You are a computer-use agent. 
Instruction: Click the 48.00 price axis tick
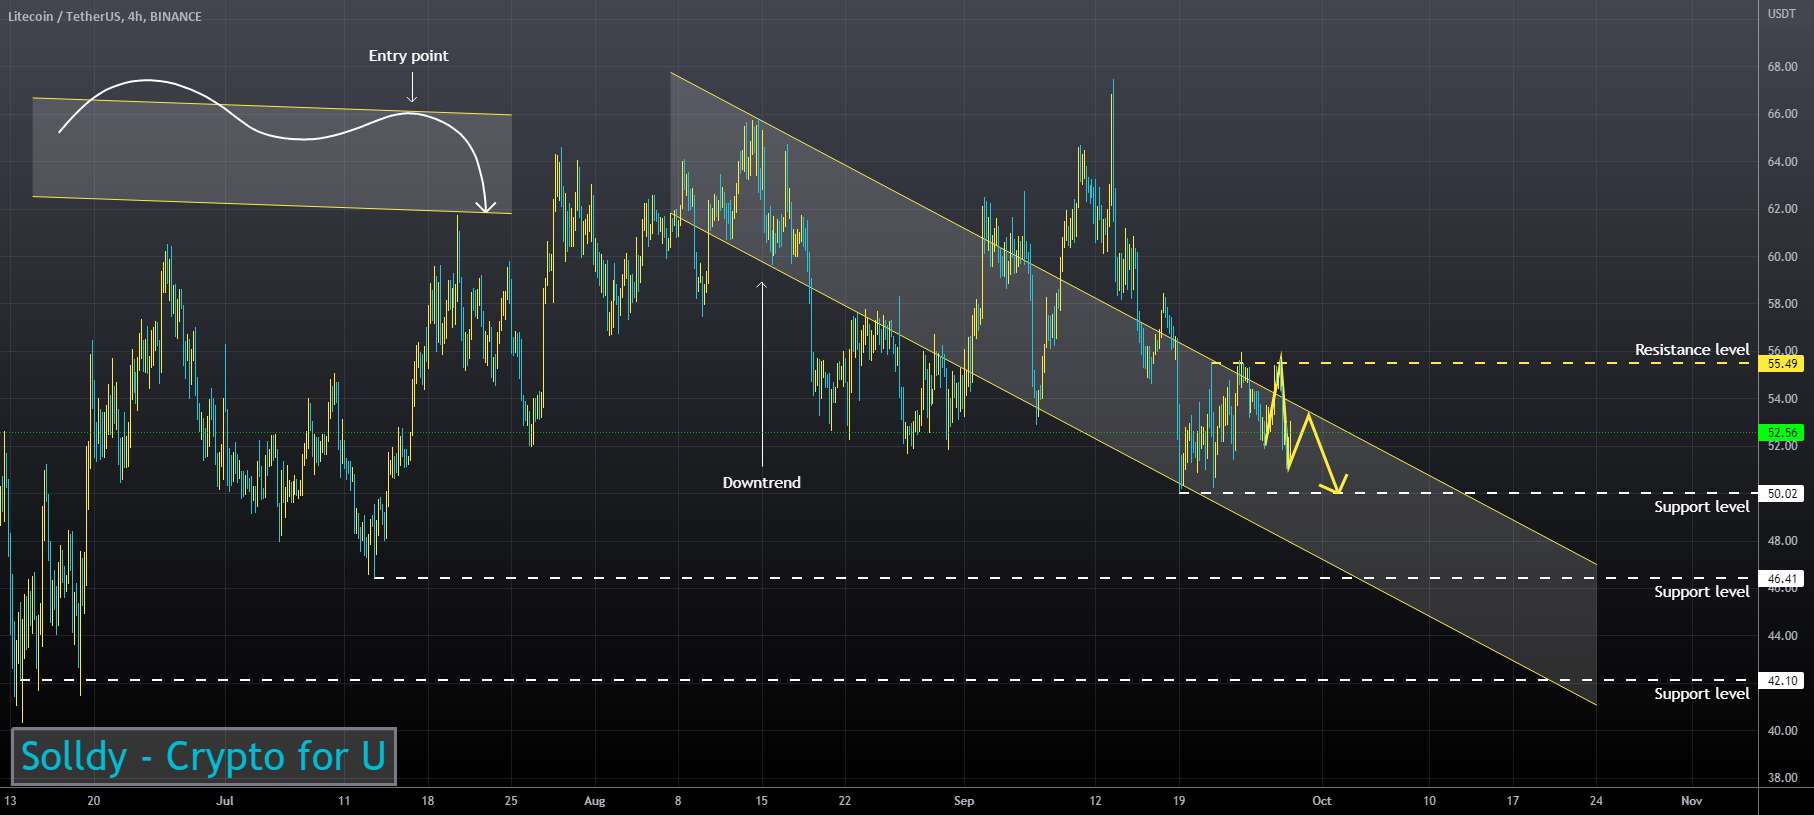click(1782, 541)
